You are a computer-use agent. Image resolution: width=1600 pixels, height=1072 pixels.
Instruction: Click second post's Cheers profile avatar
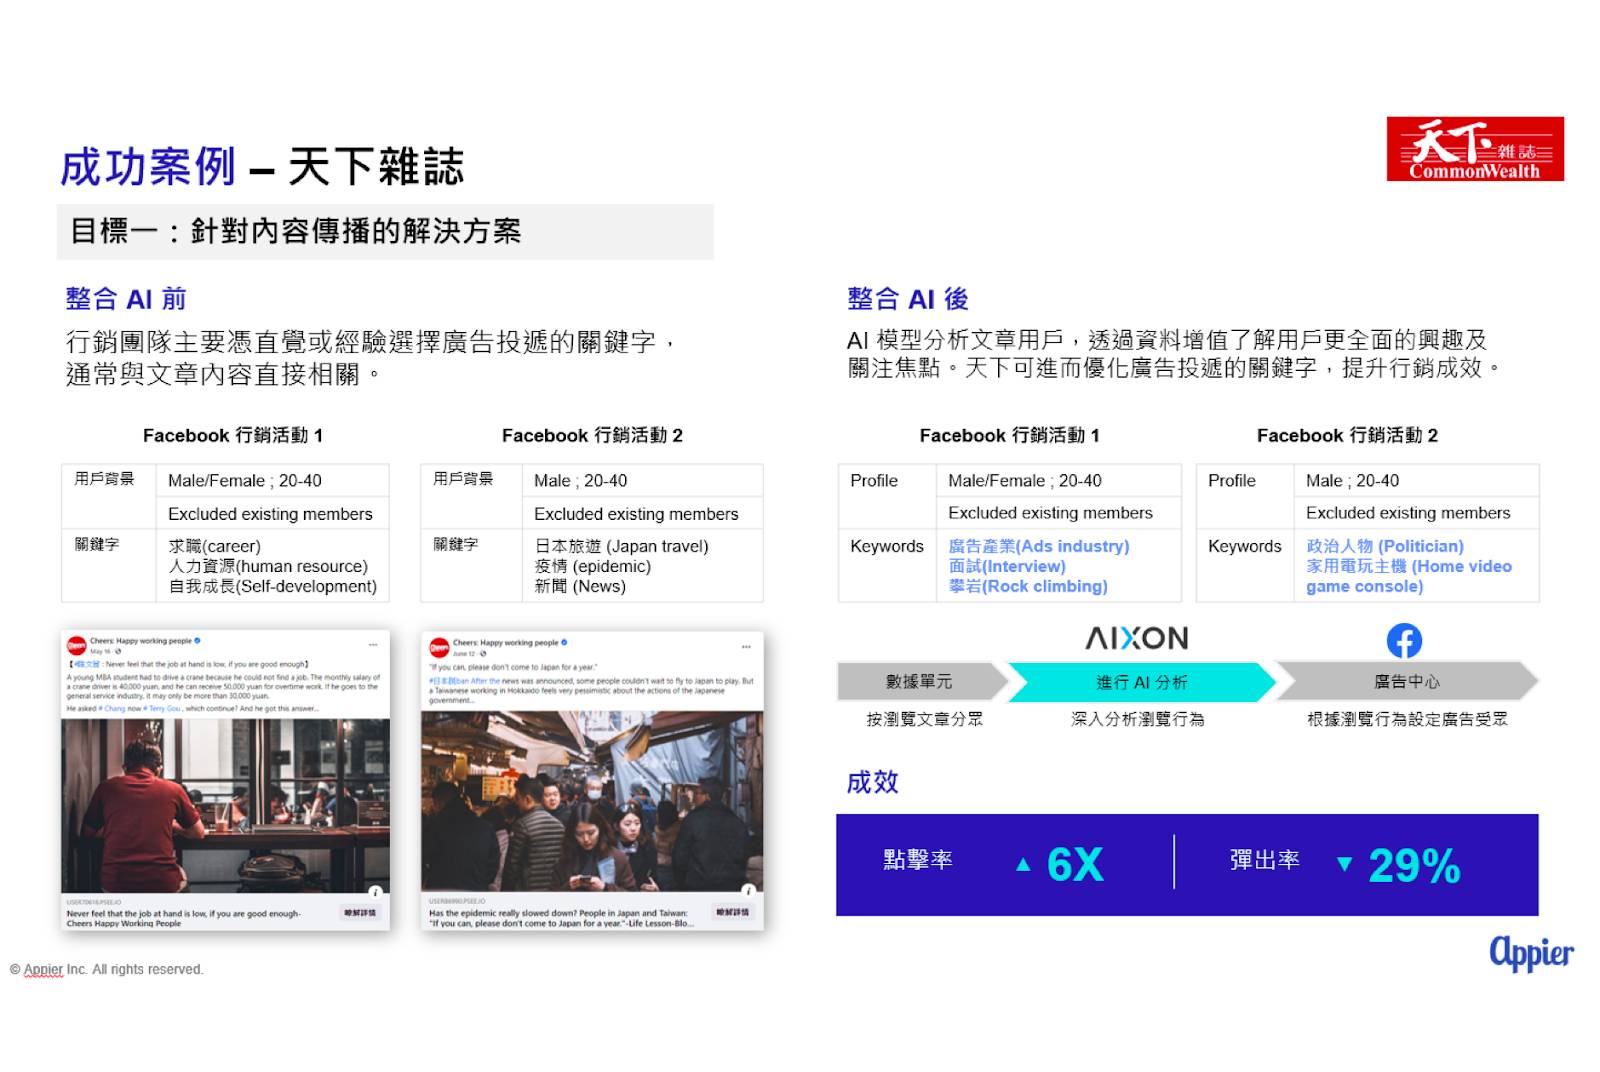pyautogui.click(x=439, y=648)
